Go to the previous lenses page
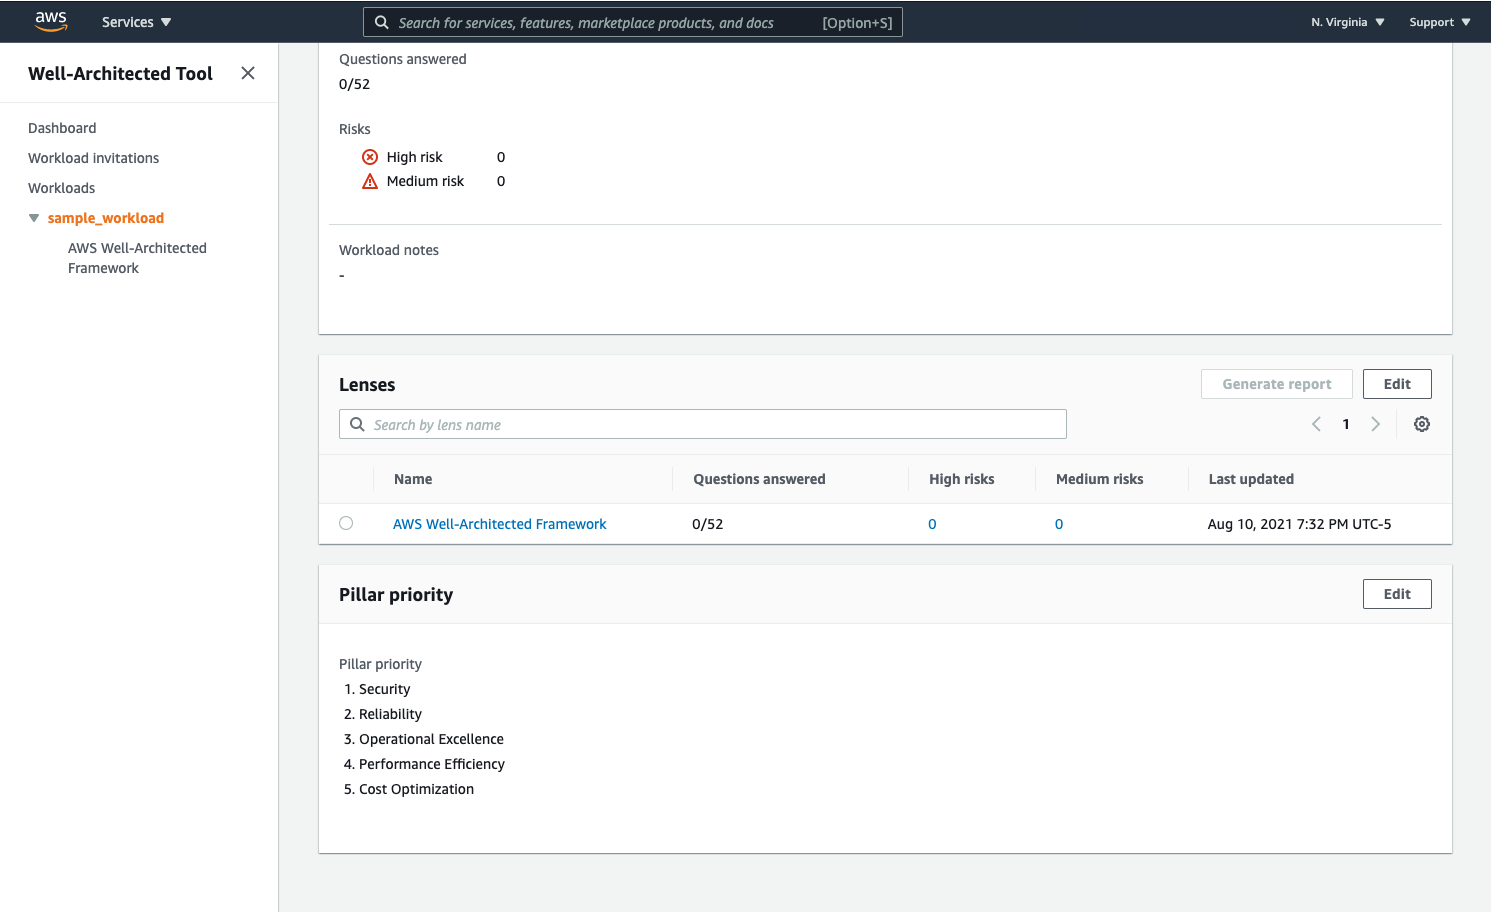 point(1316,424)
